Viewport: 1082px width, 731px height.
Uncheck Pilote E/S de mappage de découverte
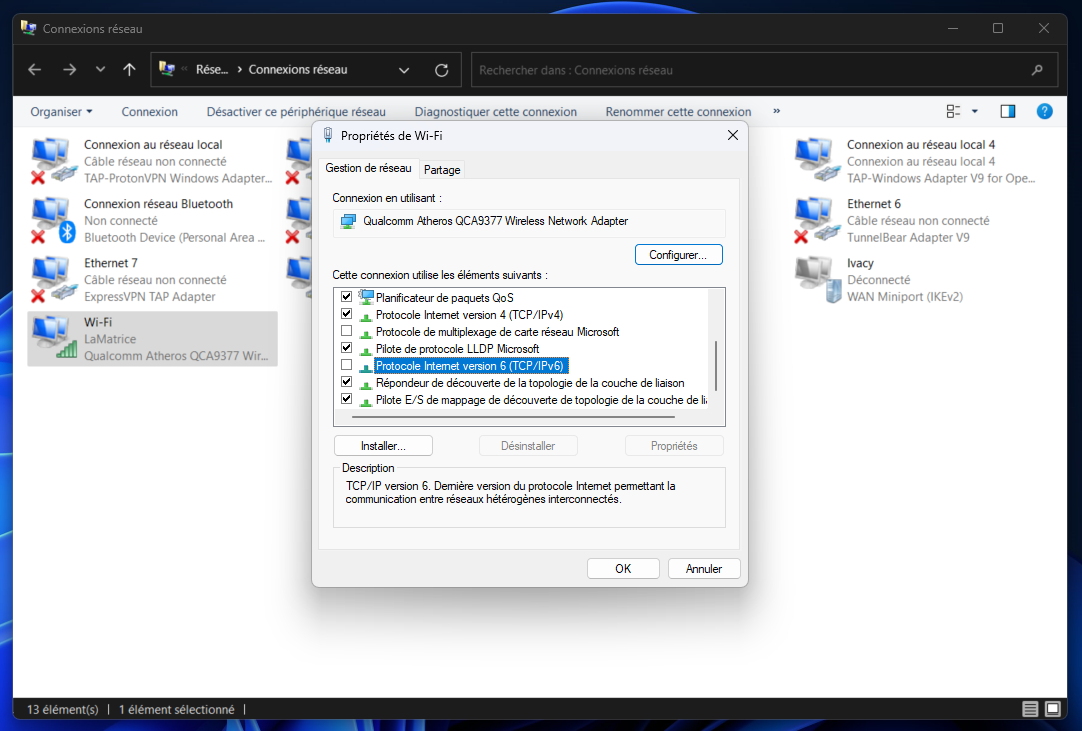point(346,399)
